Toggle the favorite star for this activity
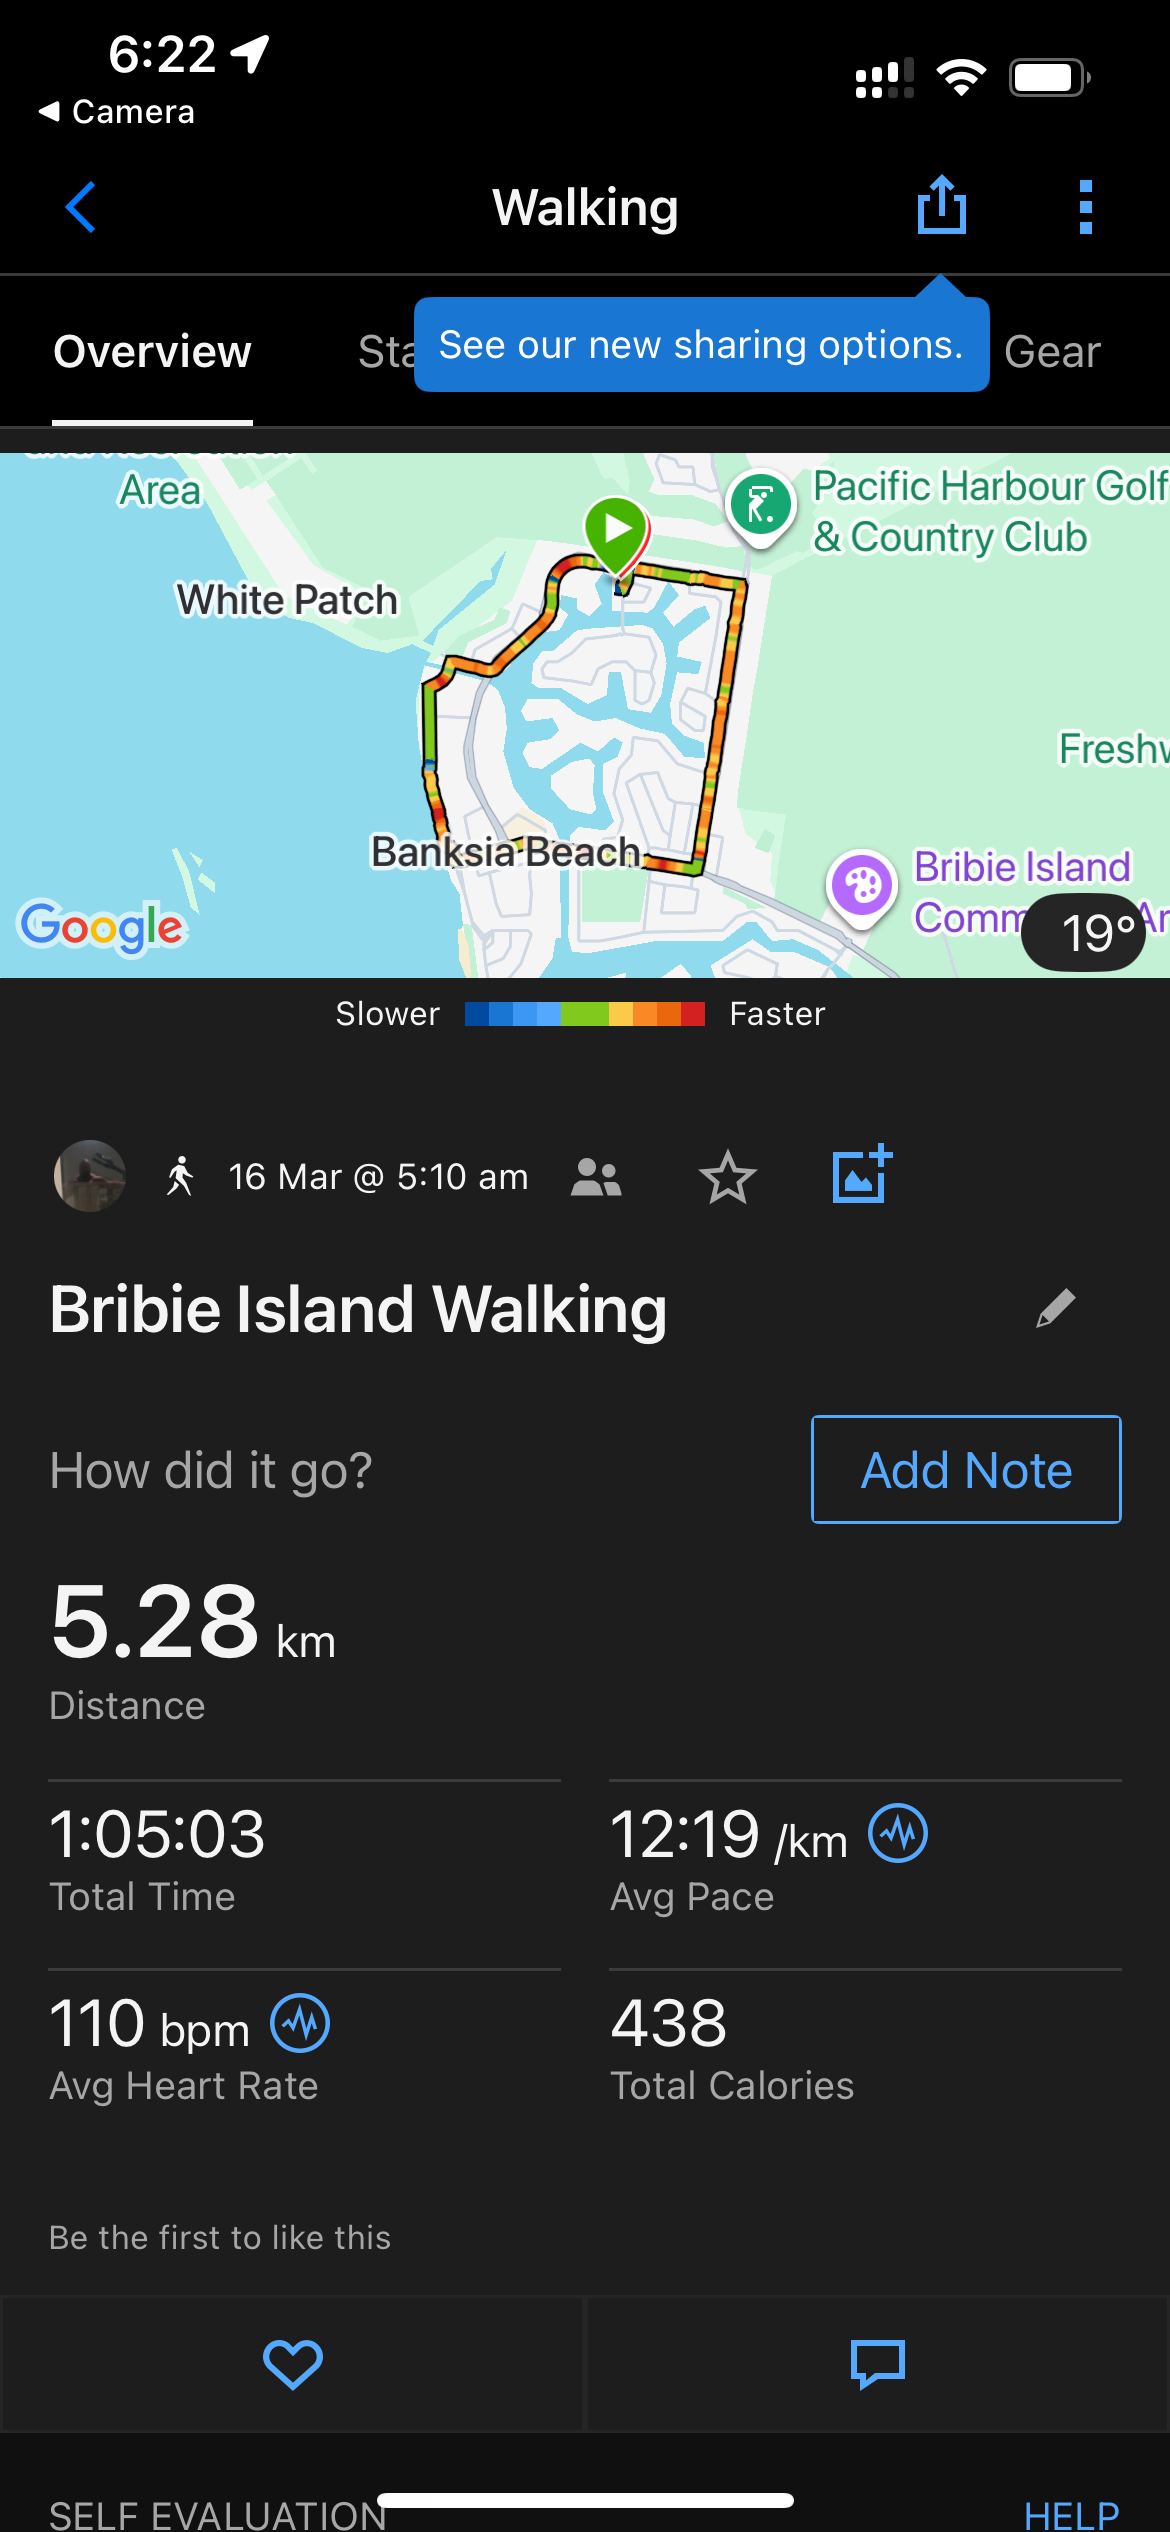The width and height of the screenshot is (1170, 2532). pos(727,1177)
